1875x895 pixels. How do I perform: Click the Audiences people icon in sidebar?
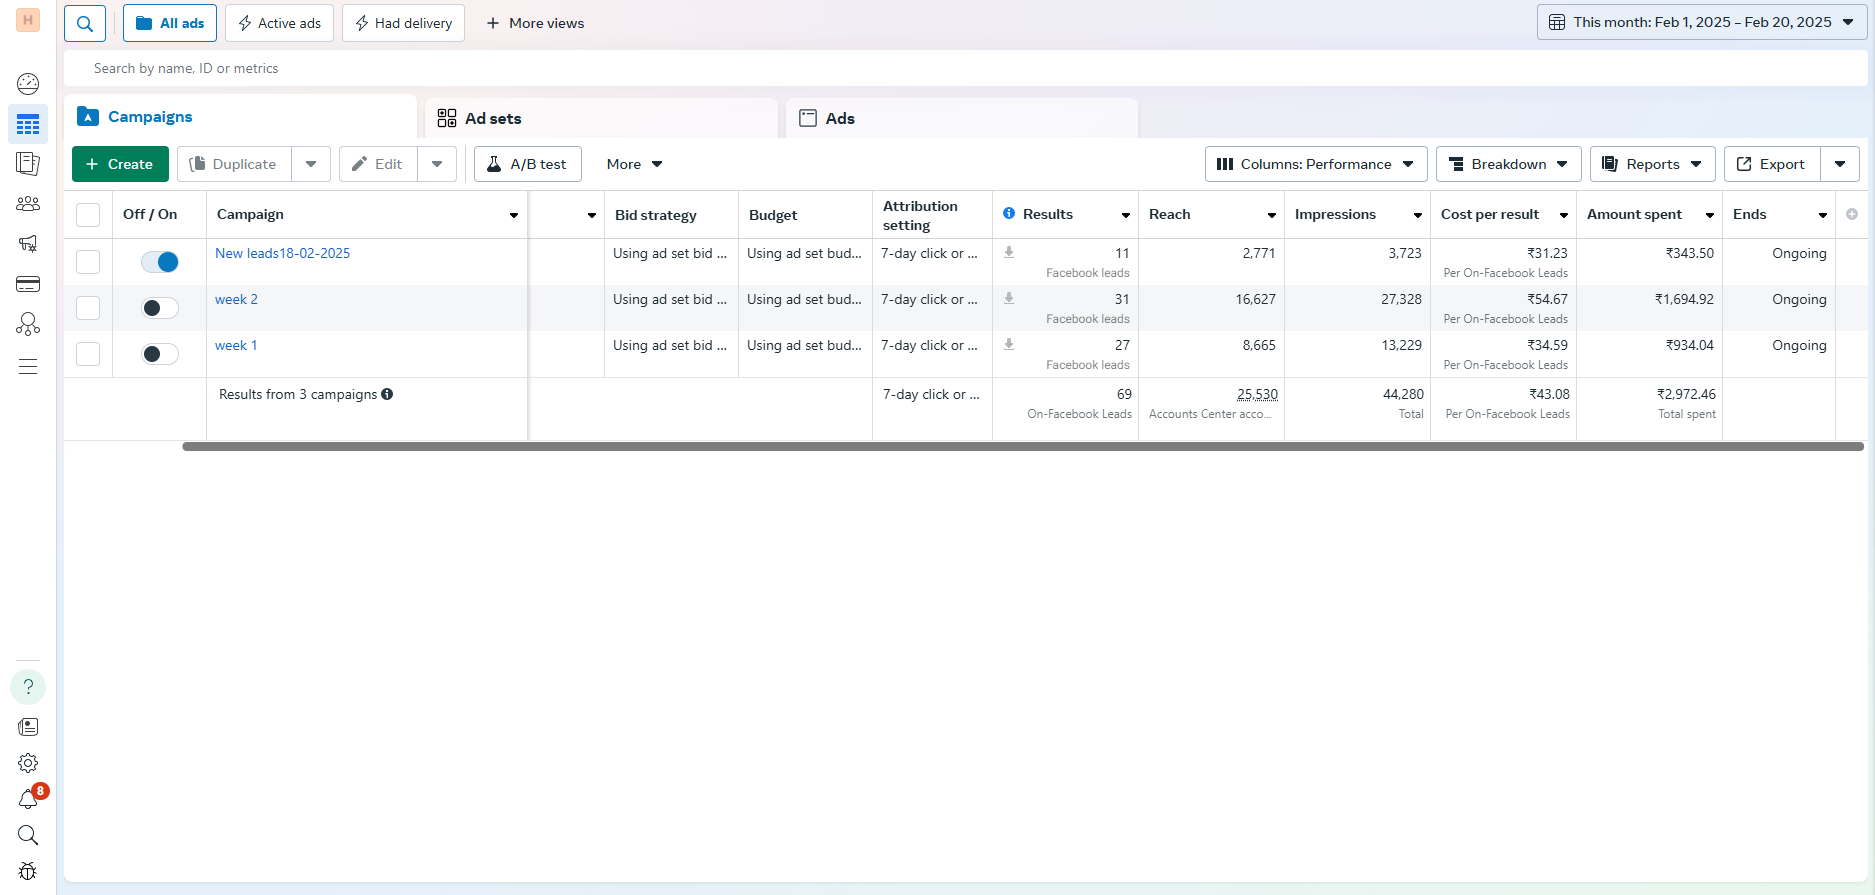tap(28, 204)
